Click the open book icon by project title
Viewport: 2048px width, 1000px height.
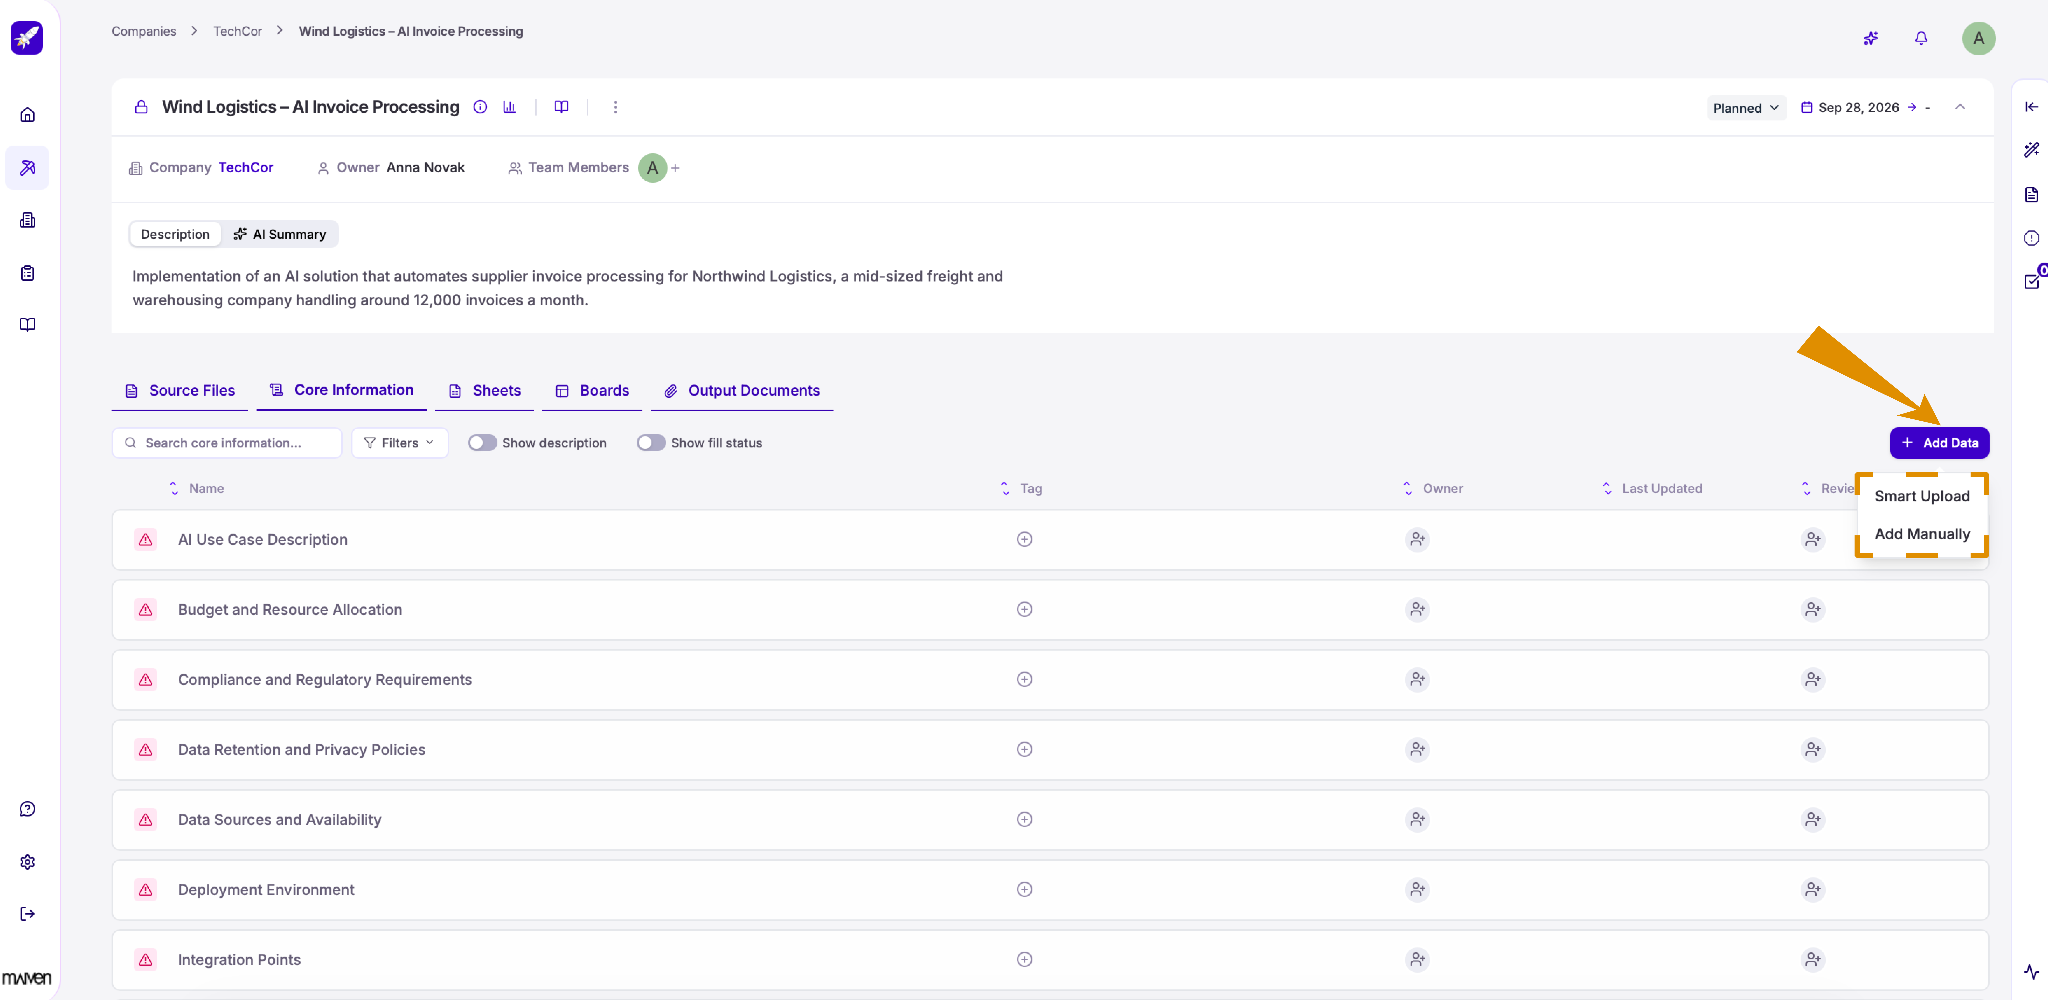pyautogui.click(x=562, y=107)
